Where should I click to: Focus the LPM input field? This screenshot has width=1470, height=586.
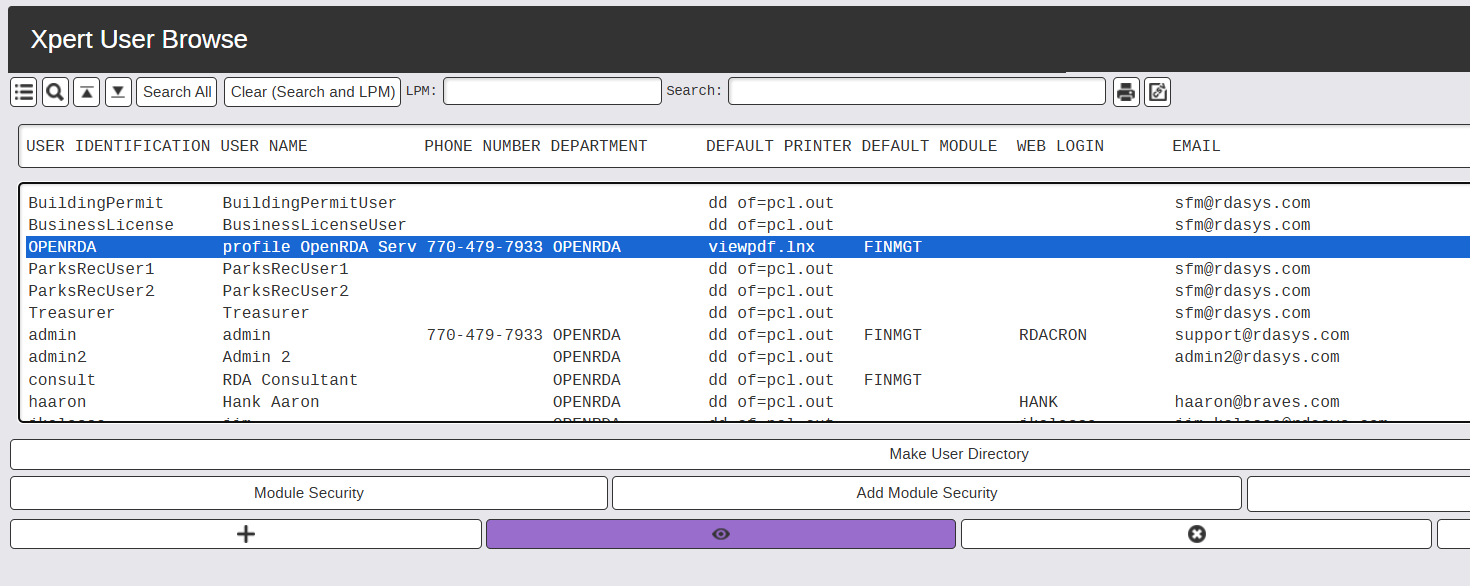coord(552,91)
